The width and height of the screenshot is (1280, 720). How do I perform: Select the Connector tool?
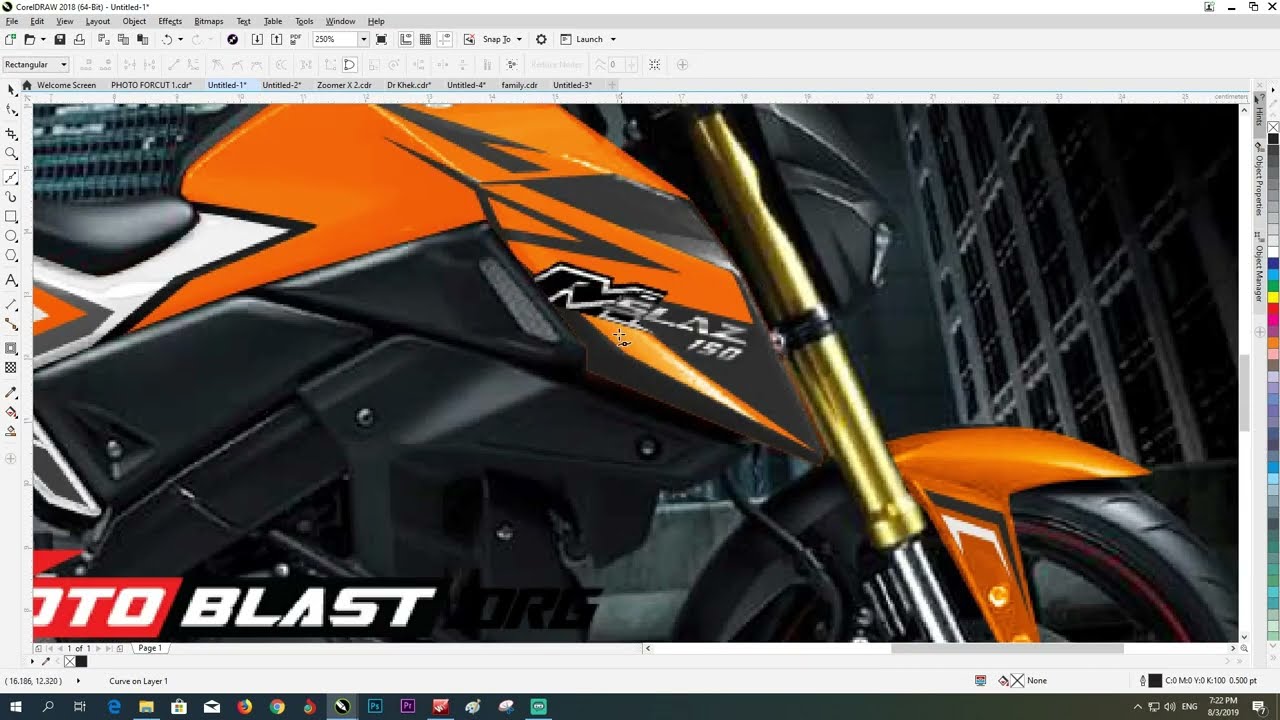point(11,324)
